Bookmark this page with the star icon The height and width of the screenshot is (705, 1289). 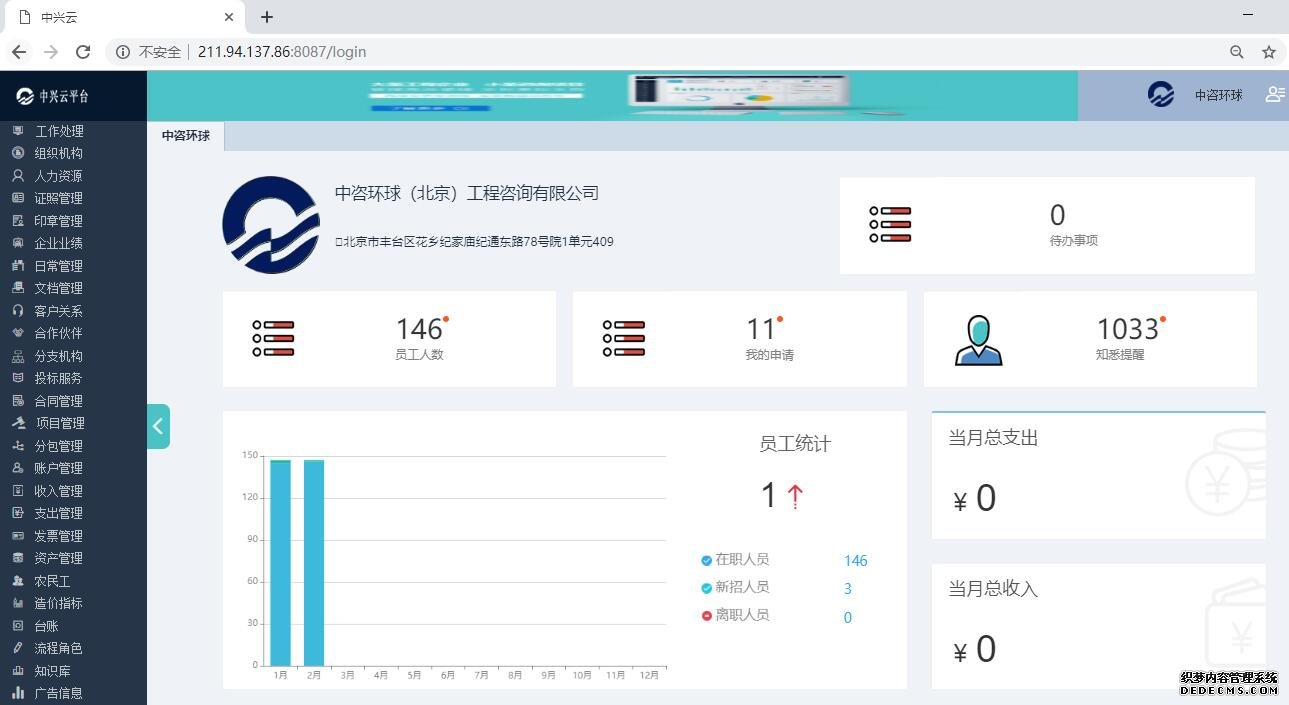click(x=1268, y=52)
